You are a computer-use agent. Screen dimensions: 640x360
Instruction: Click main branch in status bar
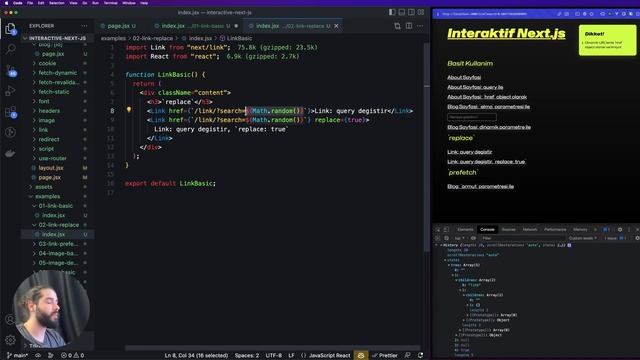(x=17, y=356)
